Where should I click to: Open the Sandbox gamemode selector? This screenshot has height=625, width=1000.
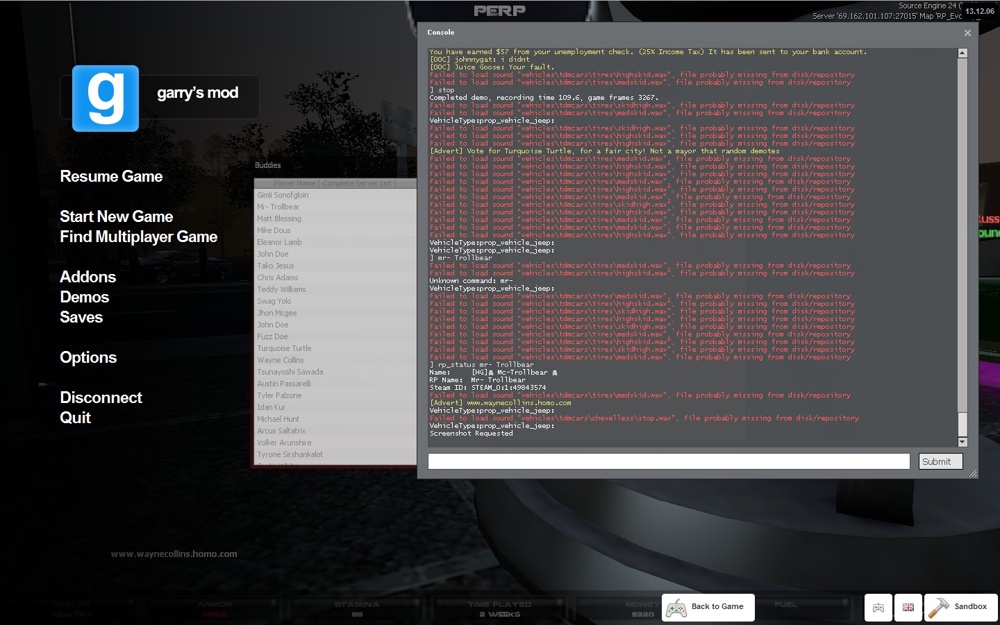coord(960,607)
